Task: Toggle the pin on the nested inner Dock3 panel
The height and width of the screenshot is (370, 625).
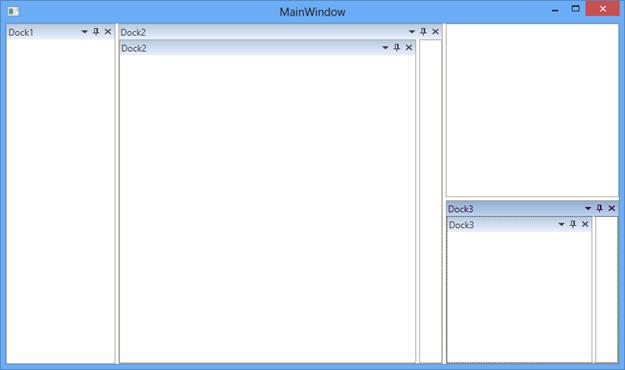Action: 573,224
